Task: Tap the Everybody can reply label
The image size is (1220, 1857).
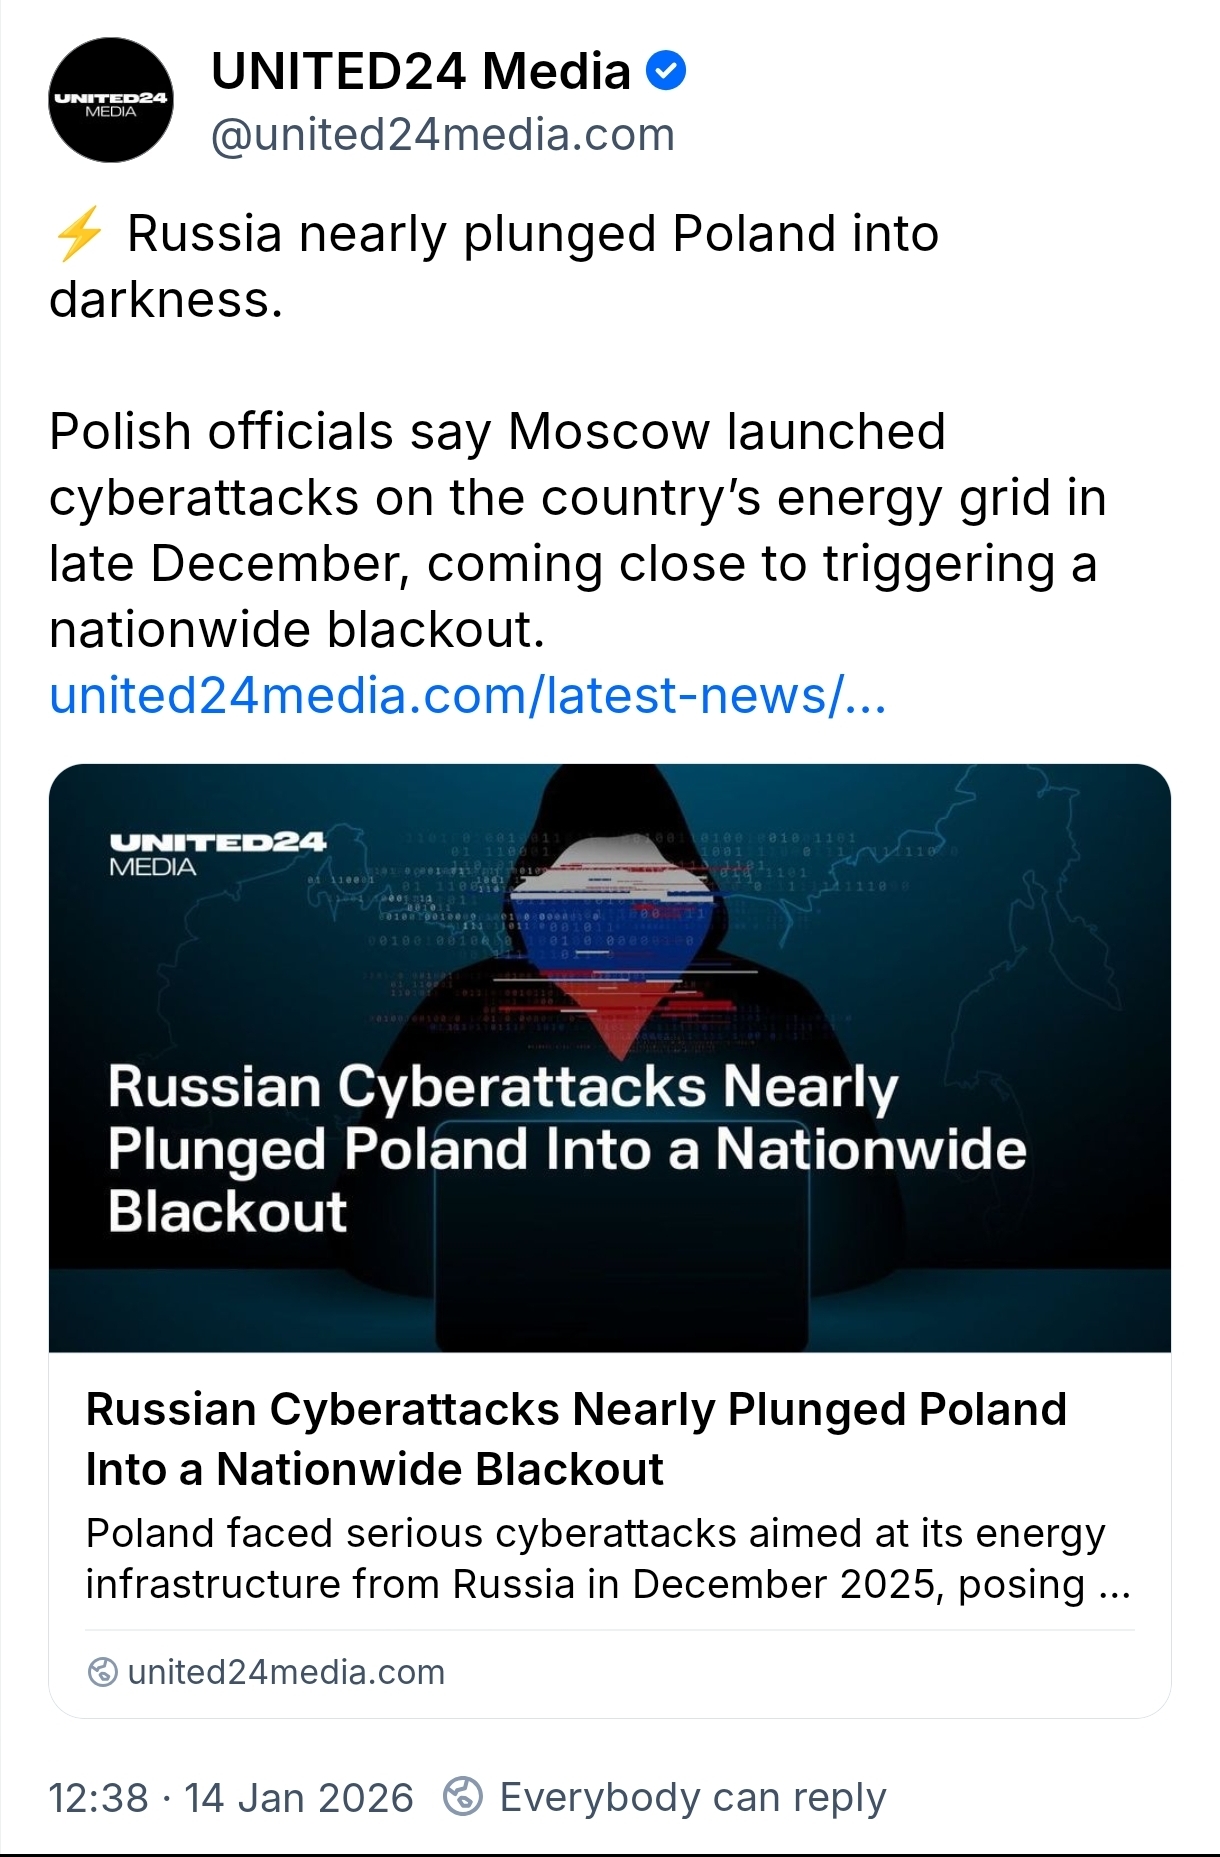Action: click(692, 1797)
